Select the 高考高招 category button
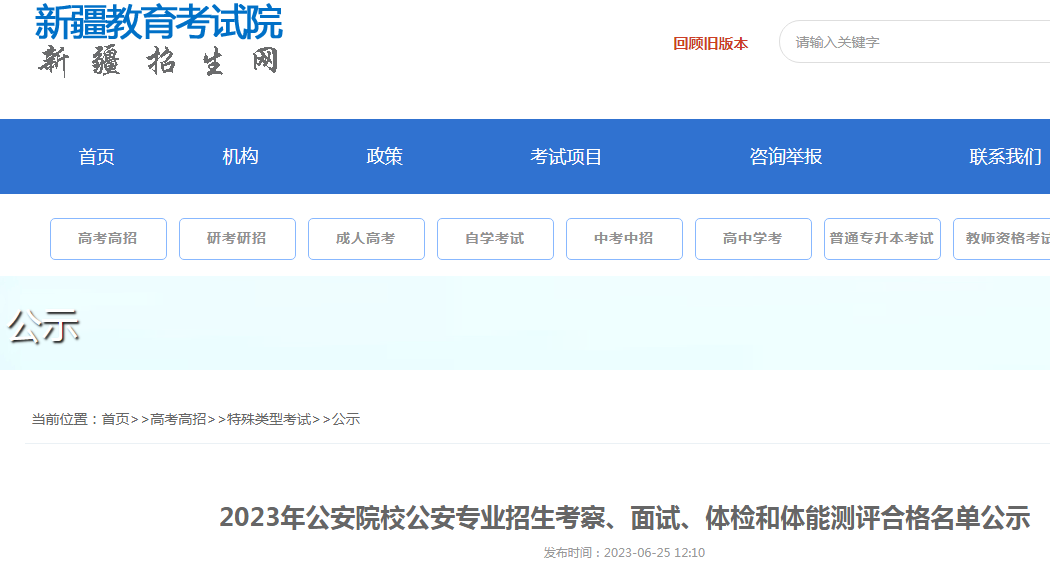Viewport: 1050px width, 562px height. (x=108, y=238)
